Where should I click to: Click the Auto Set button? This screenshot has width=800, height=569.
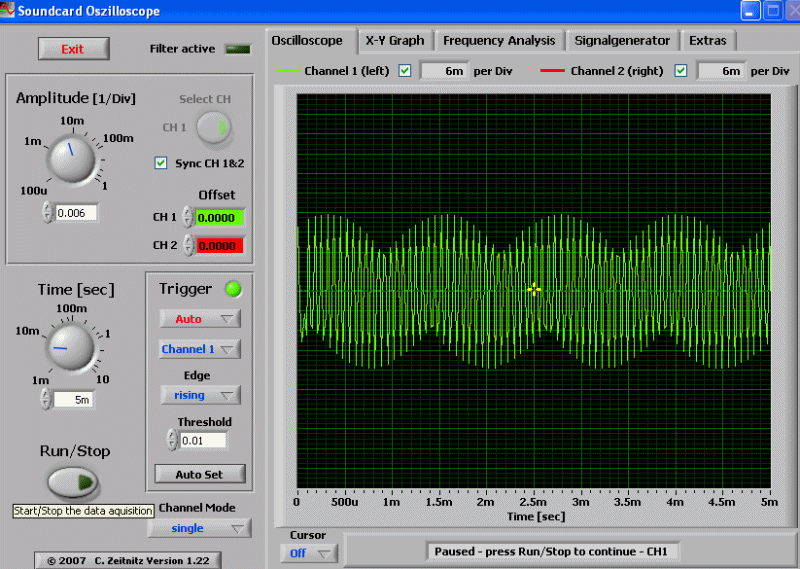(x=200, y=474)
